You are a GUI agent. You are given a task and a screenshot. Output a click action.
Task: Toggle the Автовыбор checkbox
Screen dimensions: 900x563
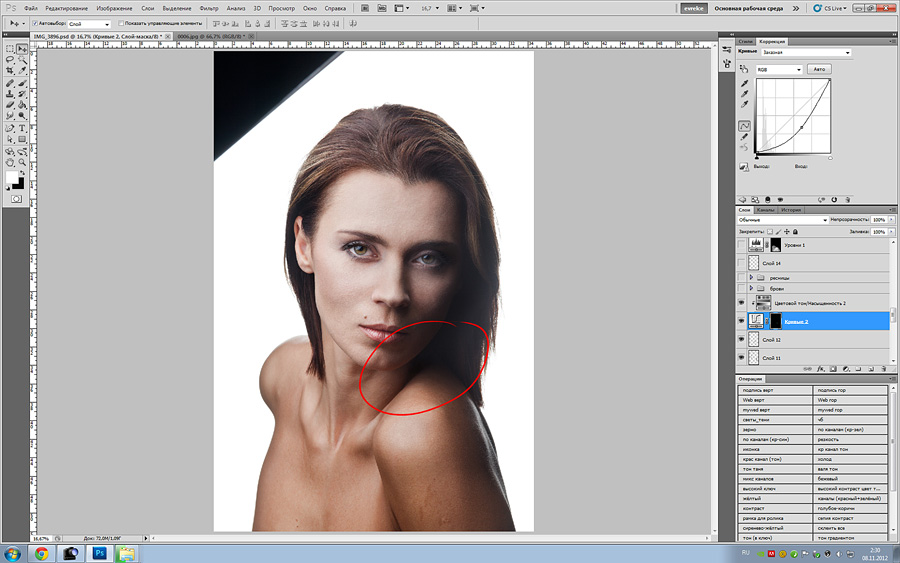coord(35,24)
